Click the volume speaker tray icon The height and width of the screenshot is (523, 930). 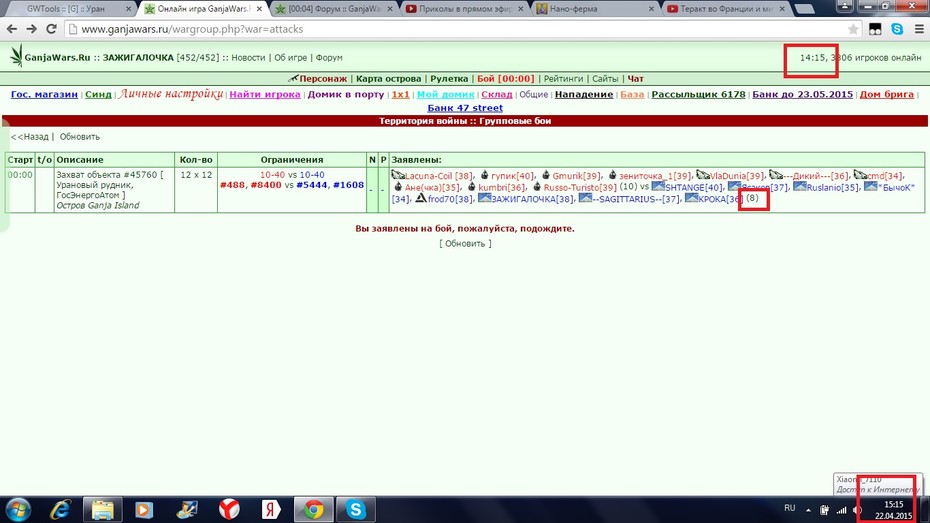pyautogui.click(x=856, y=509)
